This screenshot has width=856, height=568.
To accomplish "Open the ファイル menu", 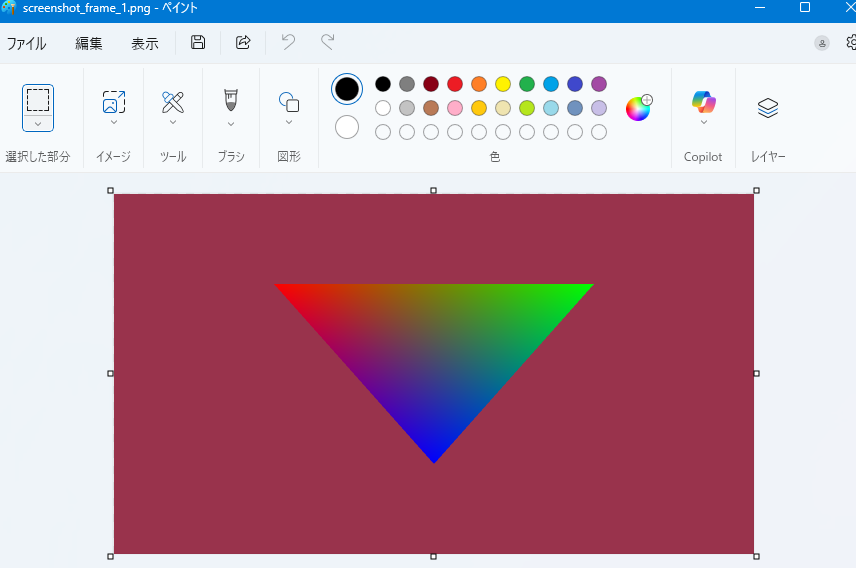I will (27, 43).
